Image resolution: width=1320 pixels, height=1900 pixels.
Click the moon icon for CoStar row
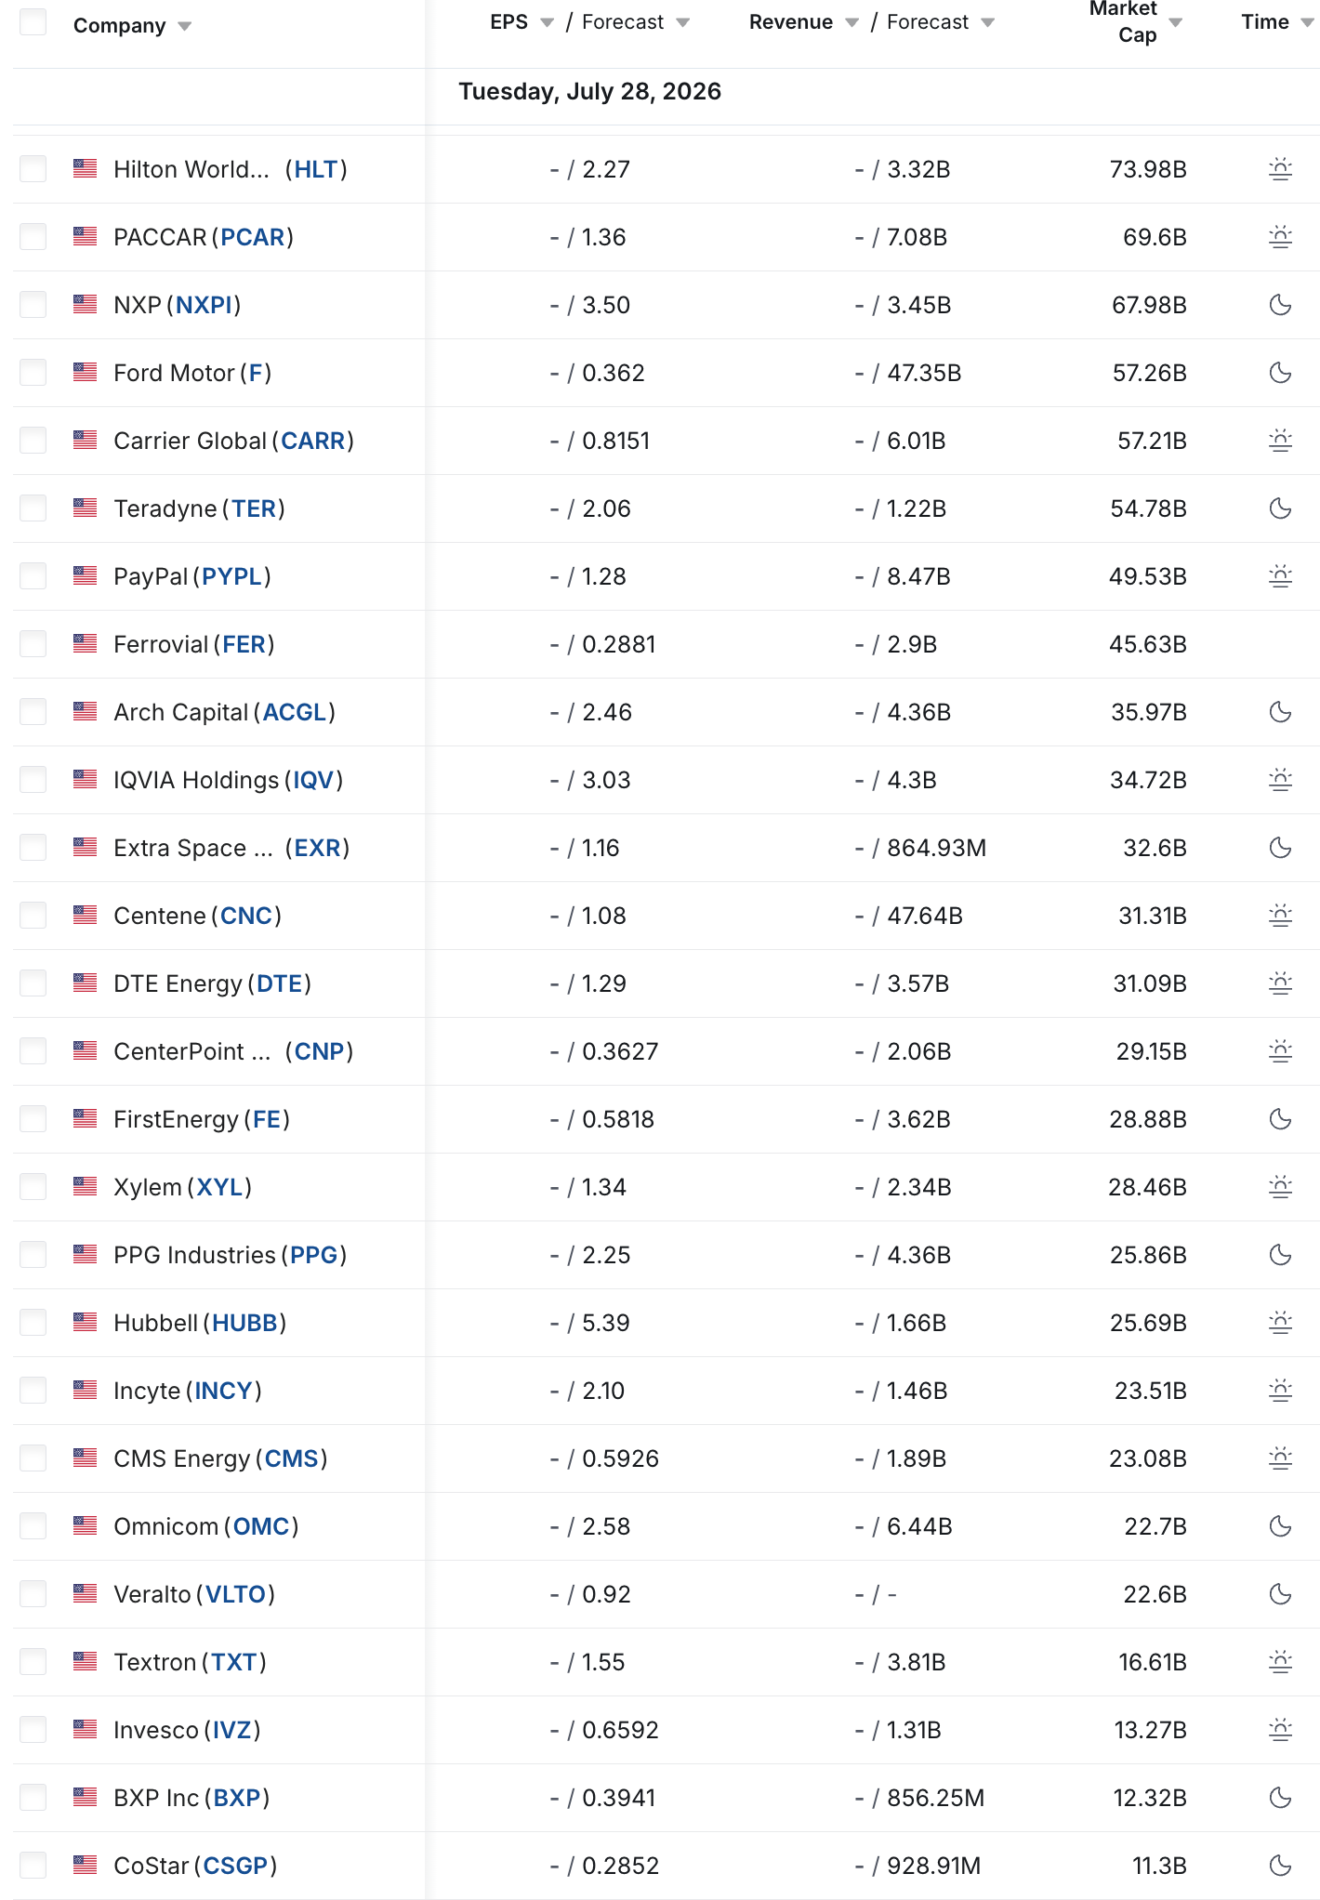(x=1280, y=1865)
